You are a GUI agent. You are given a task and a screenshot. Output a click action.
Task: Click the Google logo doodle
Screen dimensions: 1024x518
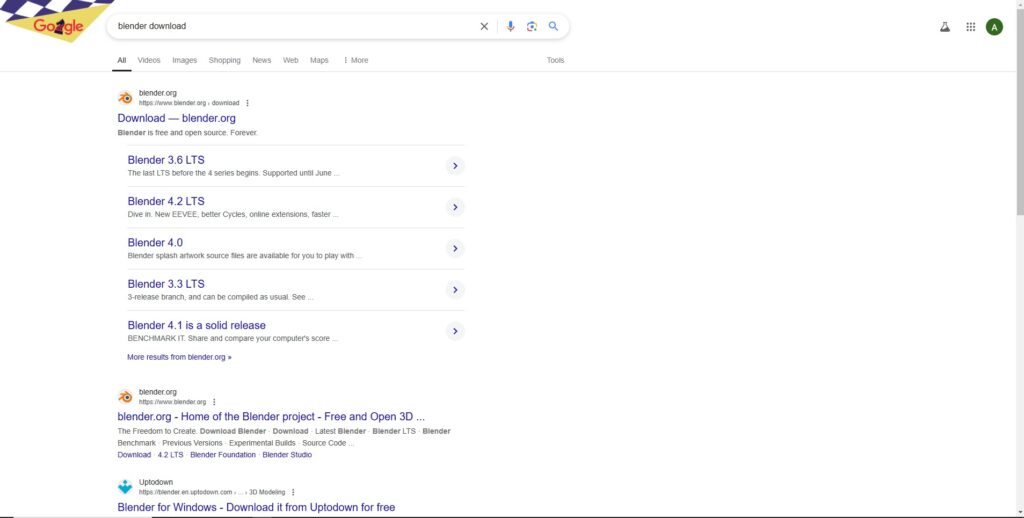coord(56,21)
